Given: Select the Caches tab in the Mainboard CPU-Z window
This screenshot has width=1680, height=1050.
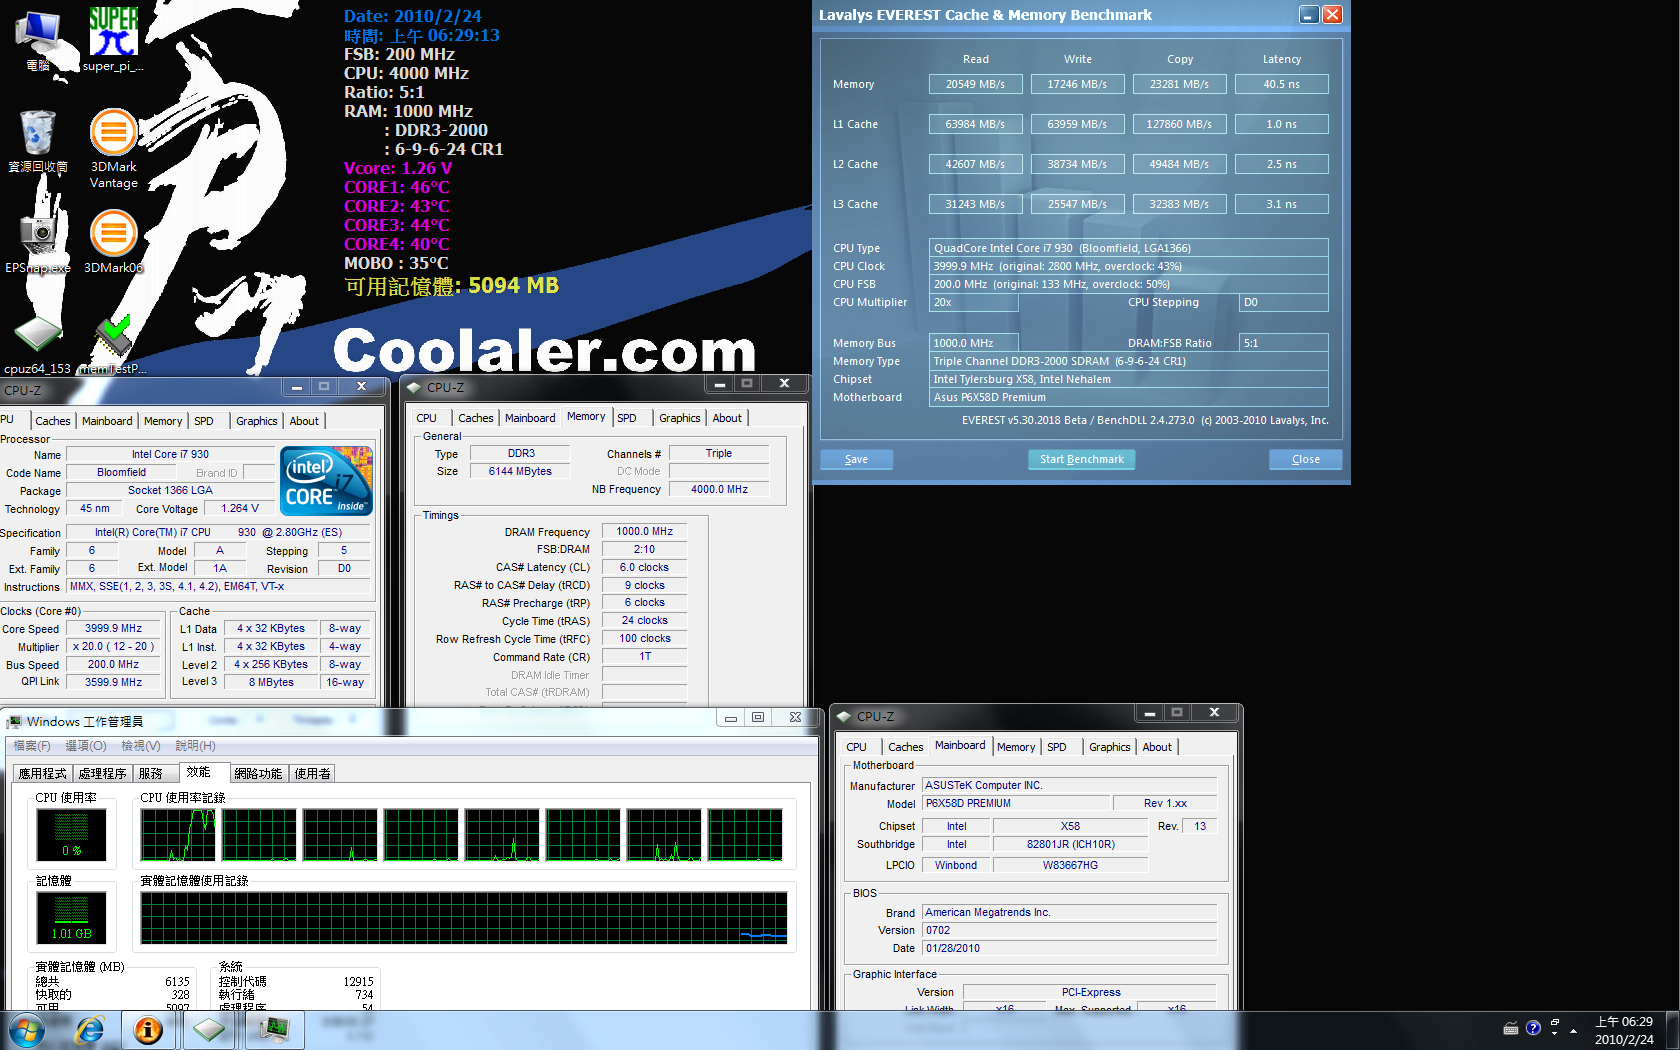Looking at the screenshot, I should pos(906,747).
